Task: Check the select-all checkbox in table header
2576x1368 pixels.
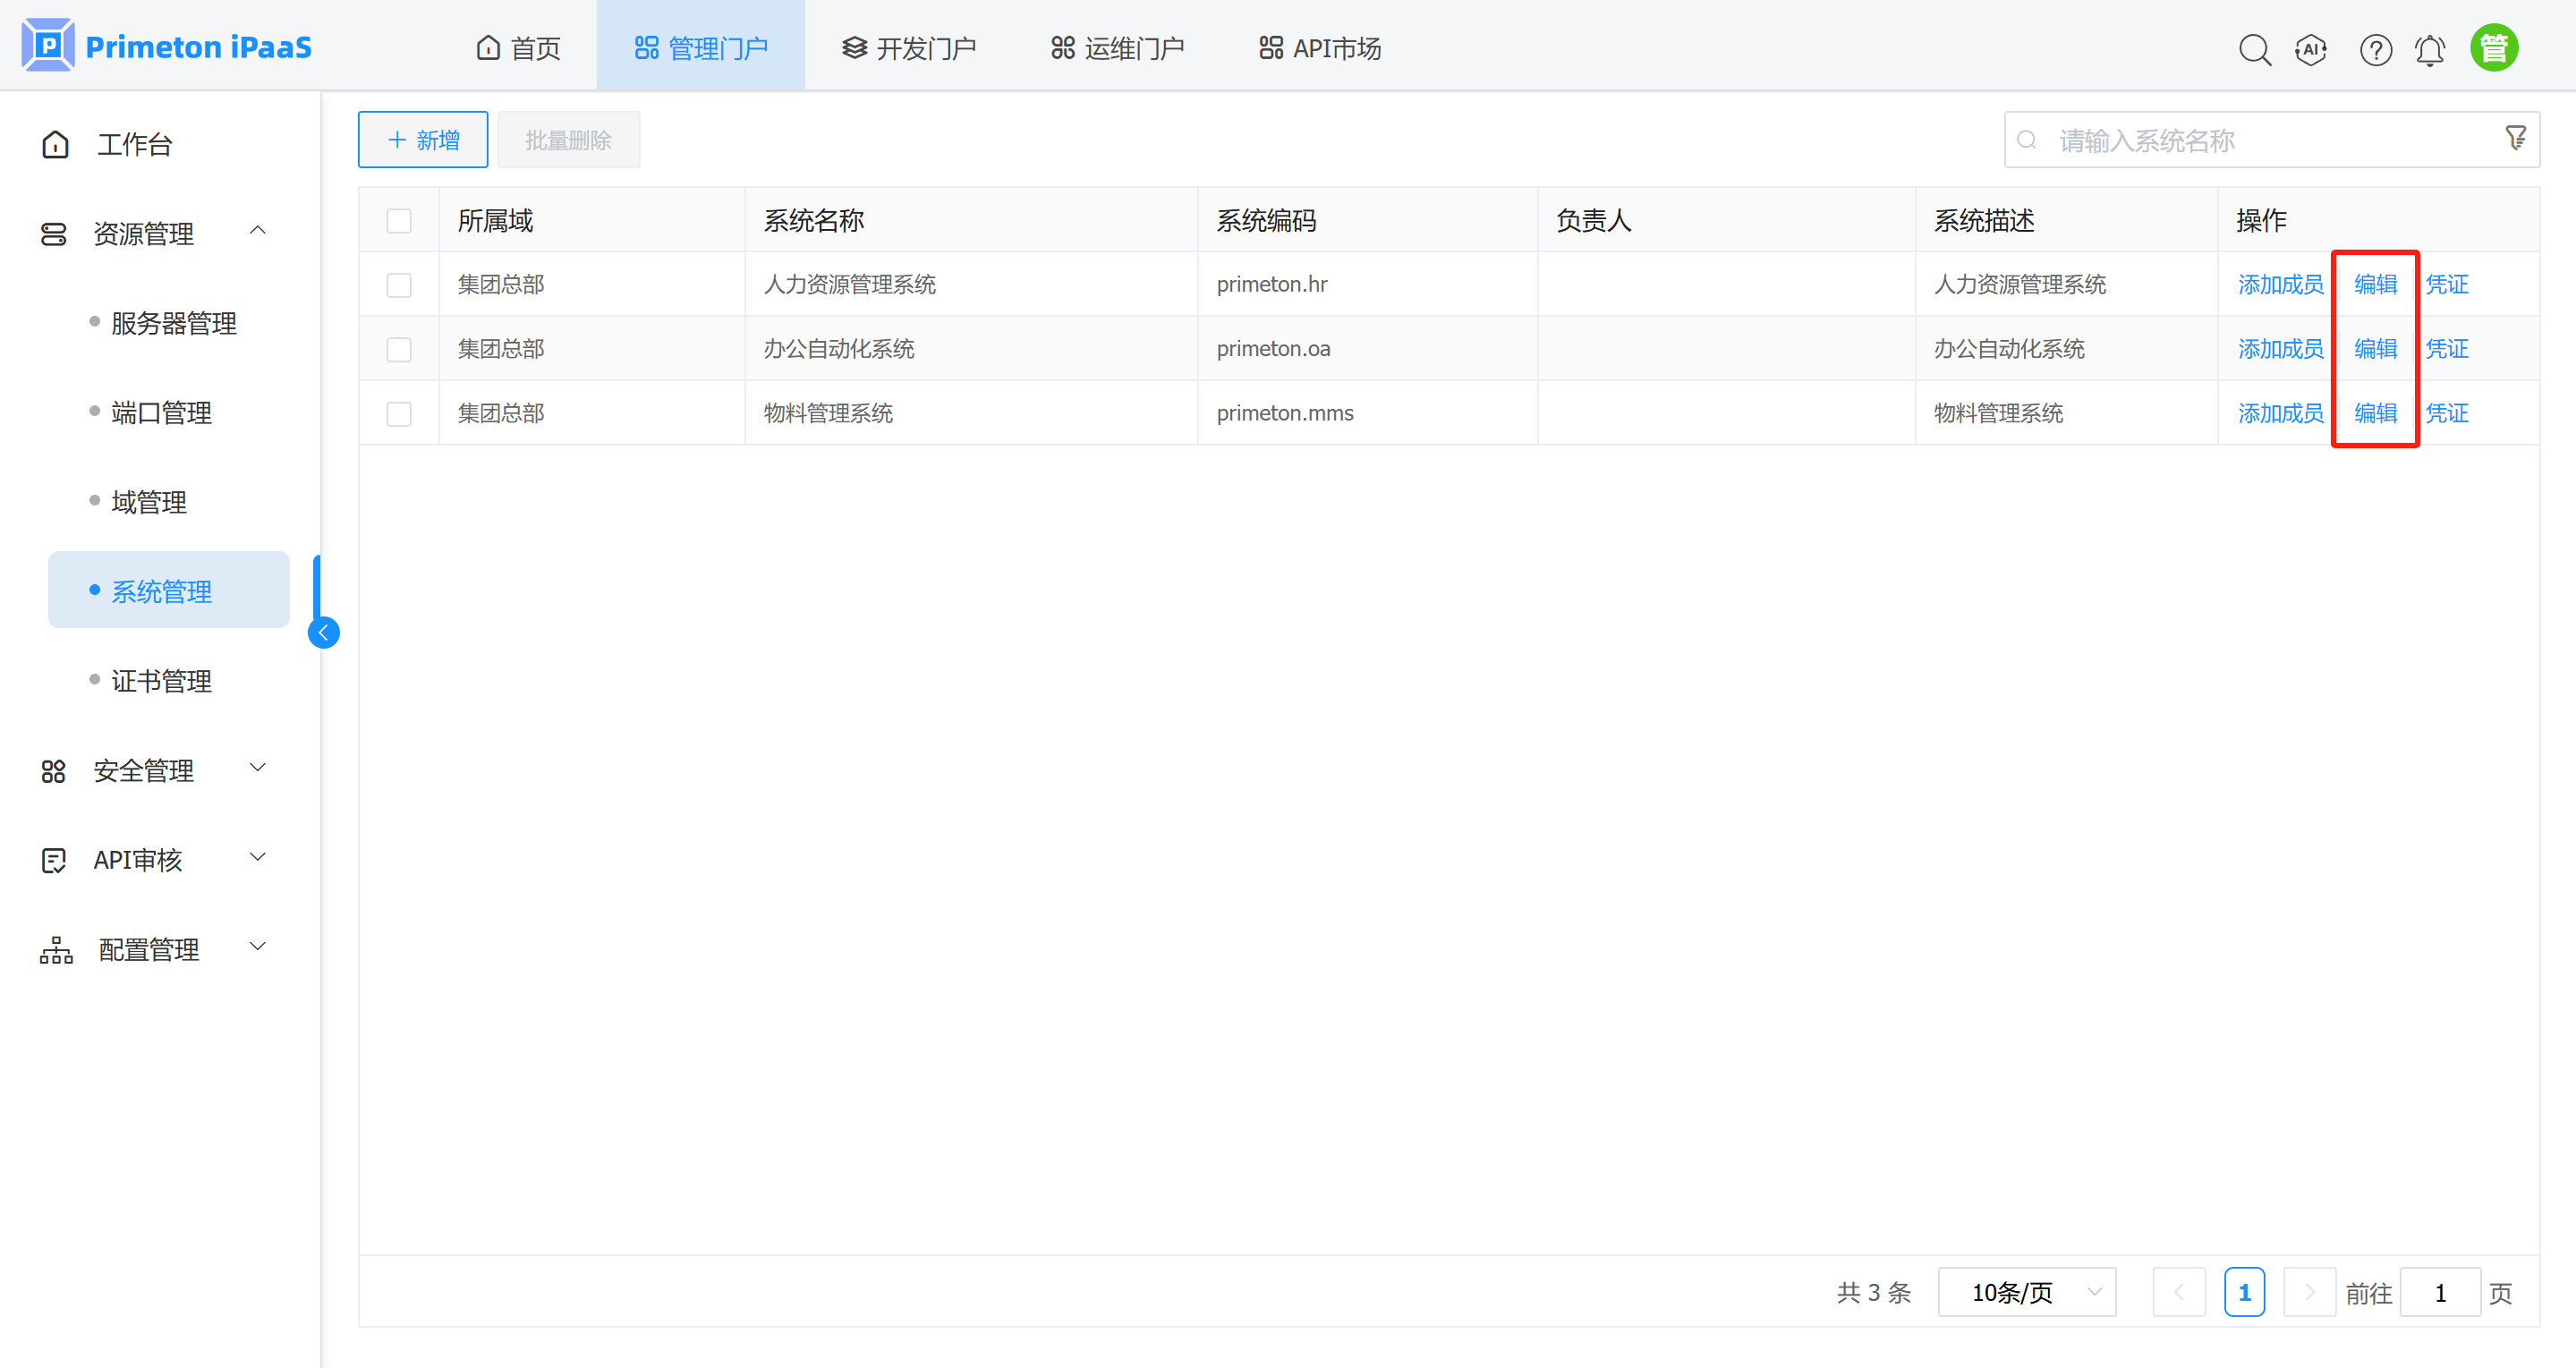Action: pos(399,220)
